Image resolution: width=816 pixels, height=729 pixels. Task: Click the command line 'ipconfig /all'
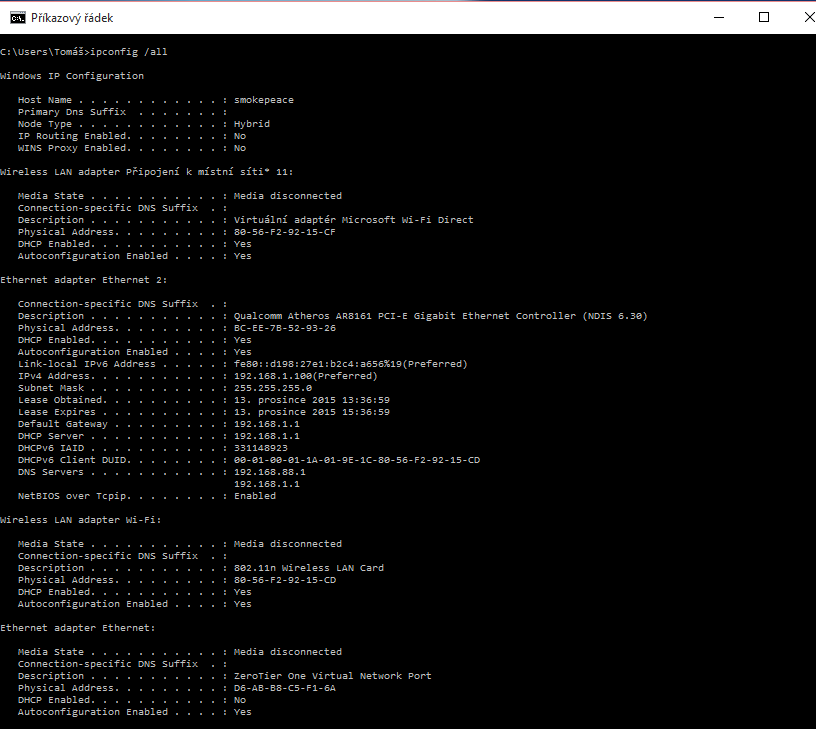point(129,52)
